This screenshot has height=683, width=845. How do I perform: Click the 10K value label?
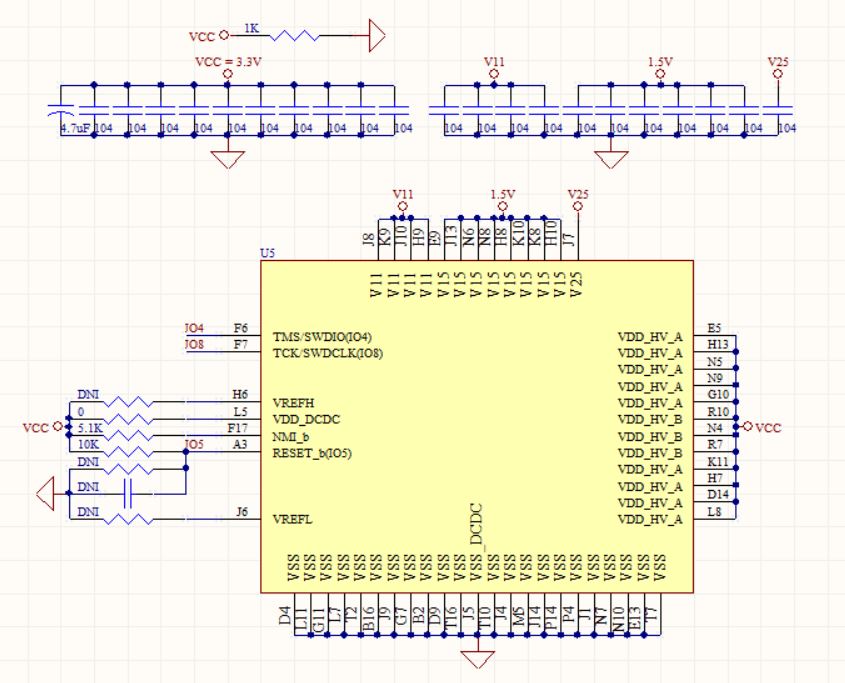(x=88, y=444)
